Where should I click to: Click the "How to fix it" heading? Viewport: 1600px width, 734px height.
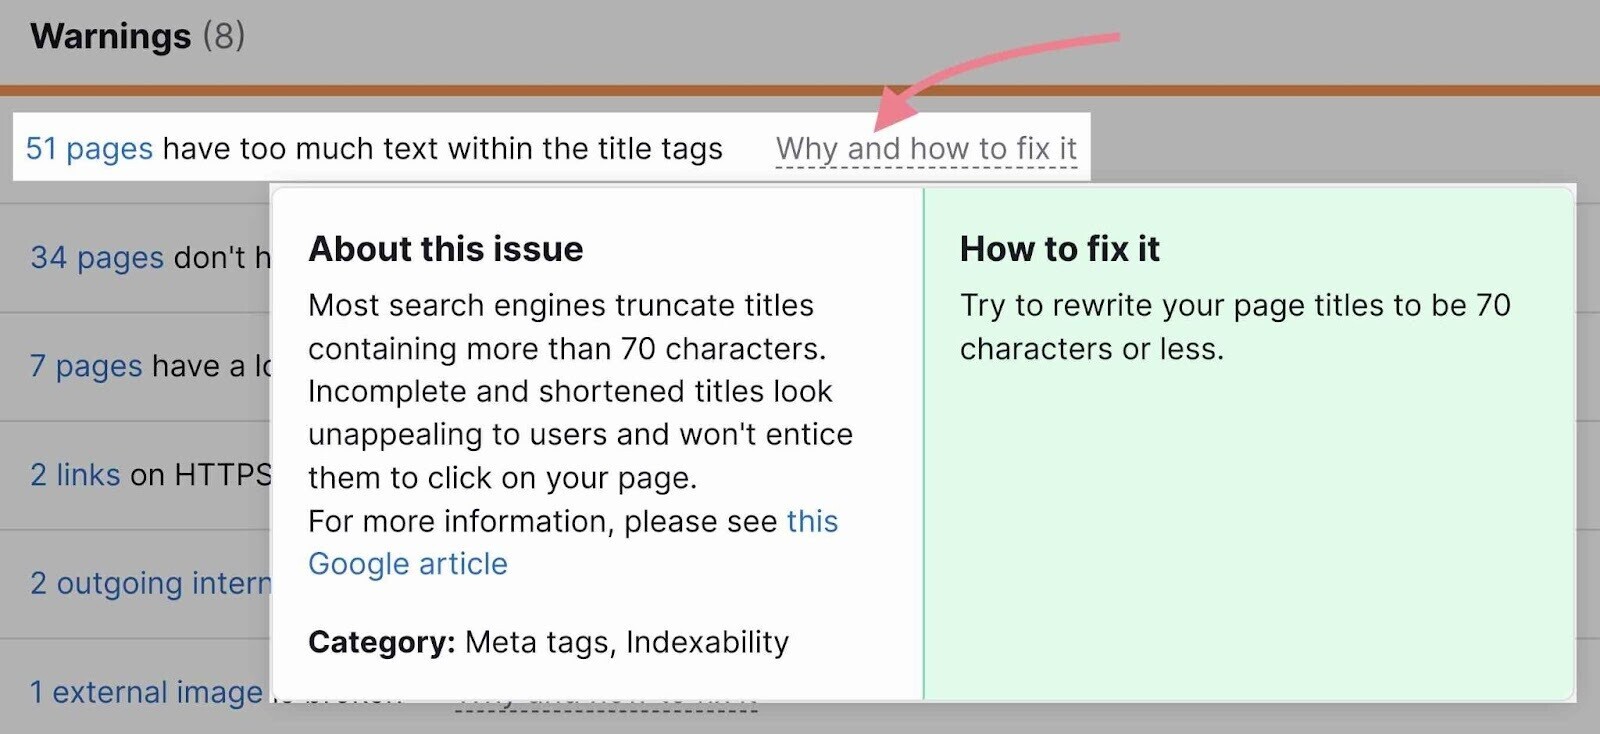tap(1059, 249)
